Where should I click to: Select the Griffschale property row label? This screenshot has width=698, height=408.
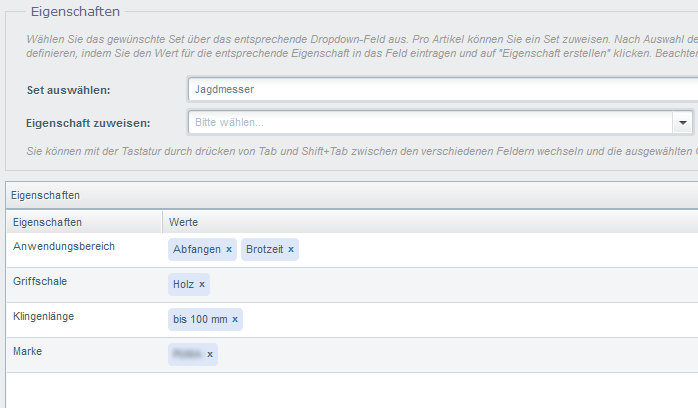(x=40, y=281)
